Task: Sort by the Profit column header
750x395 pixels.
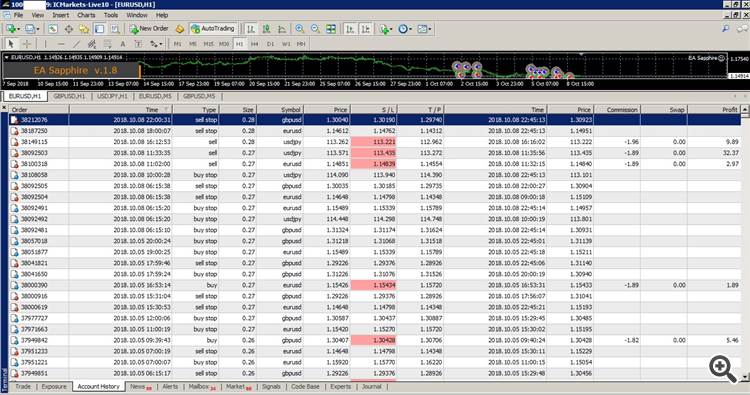Action: tap(714, 110)
